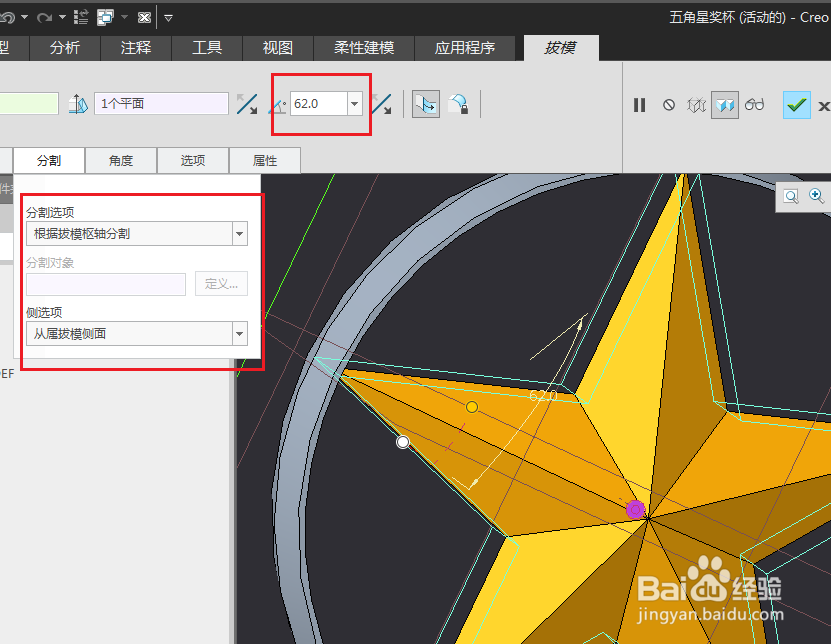Screen dimensions: 831x644
Task: Click the 62.0 angle value field
Action: tap(319, 103)
